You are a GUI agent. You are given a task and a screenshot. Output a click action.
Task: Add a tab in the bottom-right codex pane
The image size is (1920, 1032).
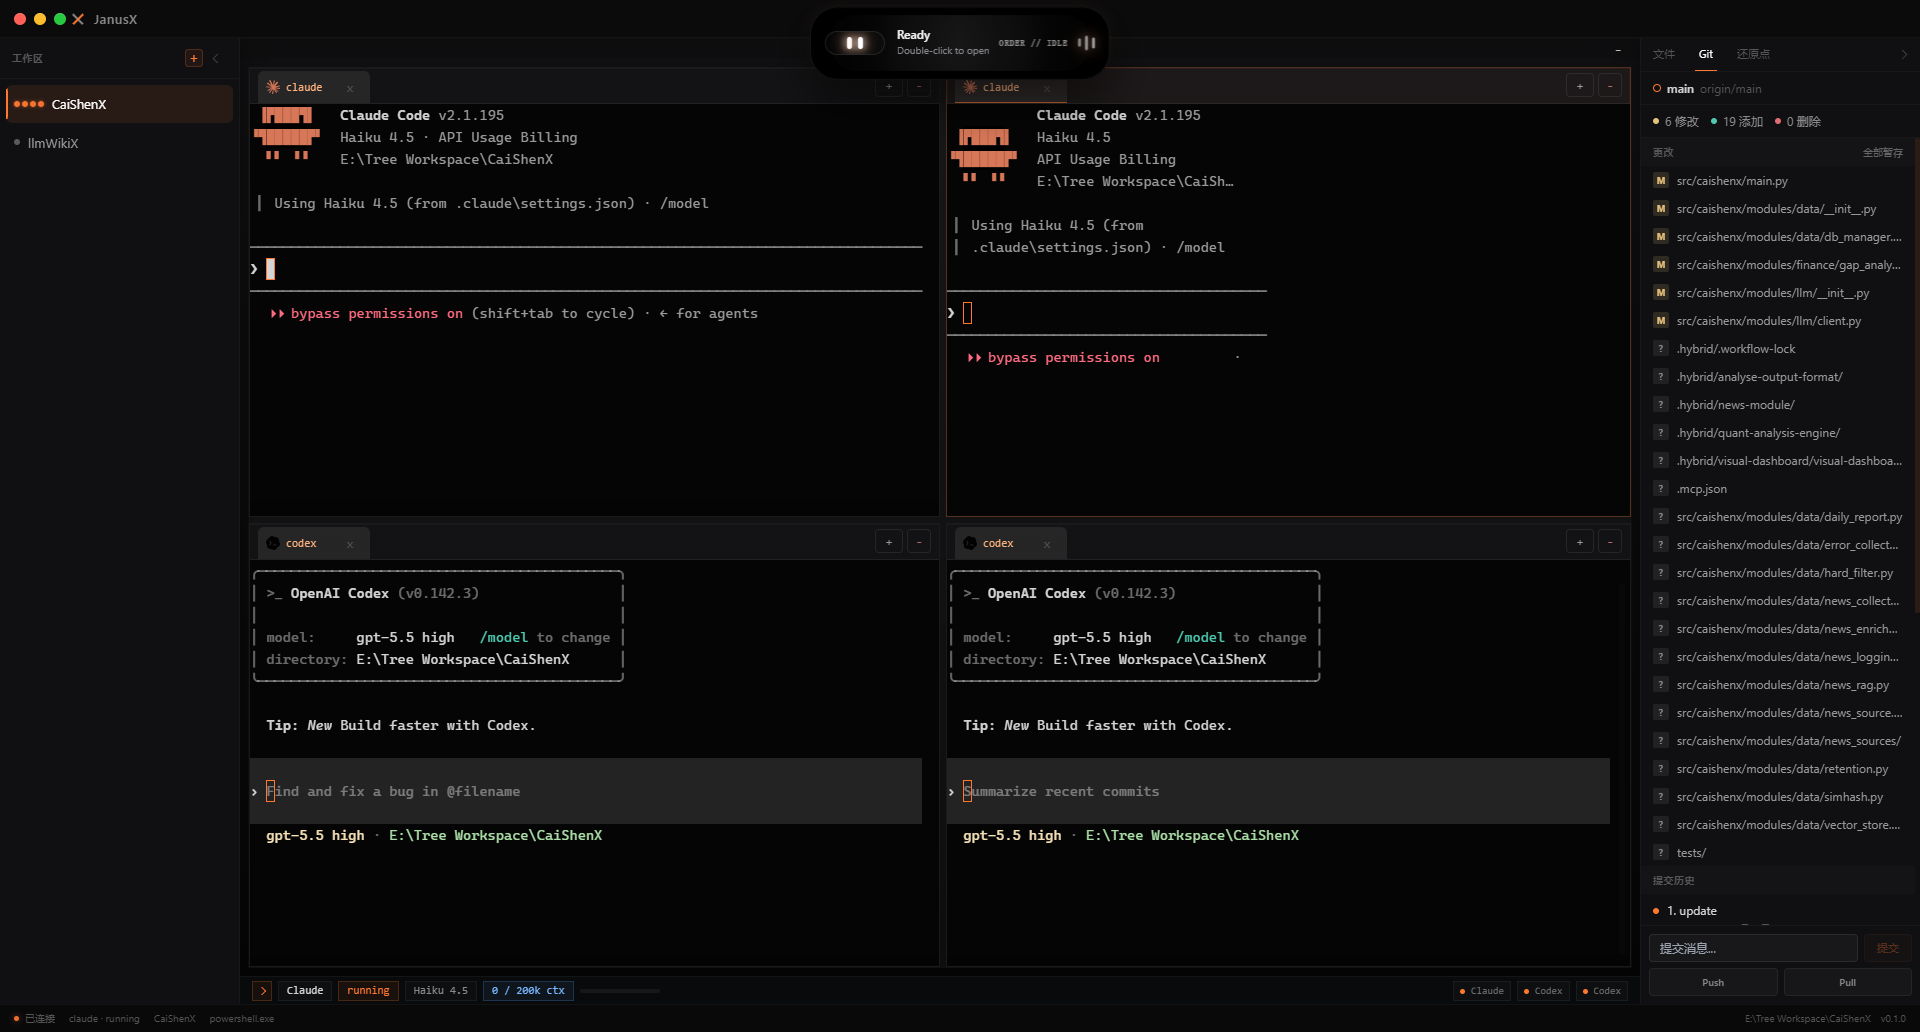pyautogui.click(x=1580, y=542)
